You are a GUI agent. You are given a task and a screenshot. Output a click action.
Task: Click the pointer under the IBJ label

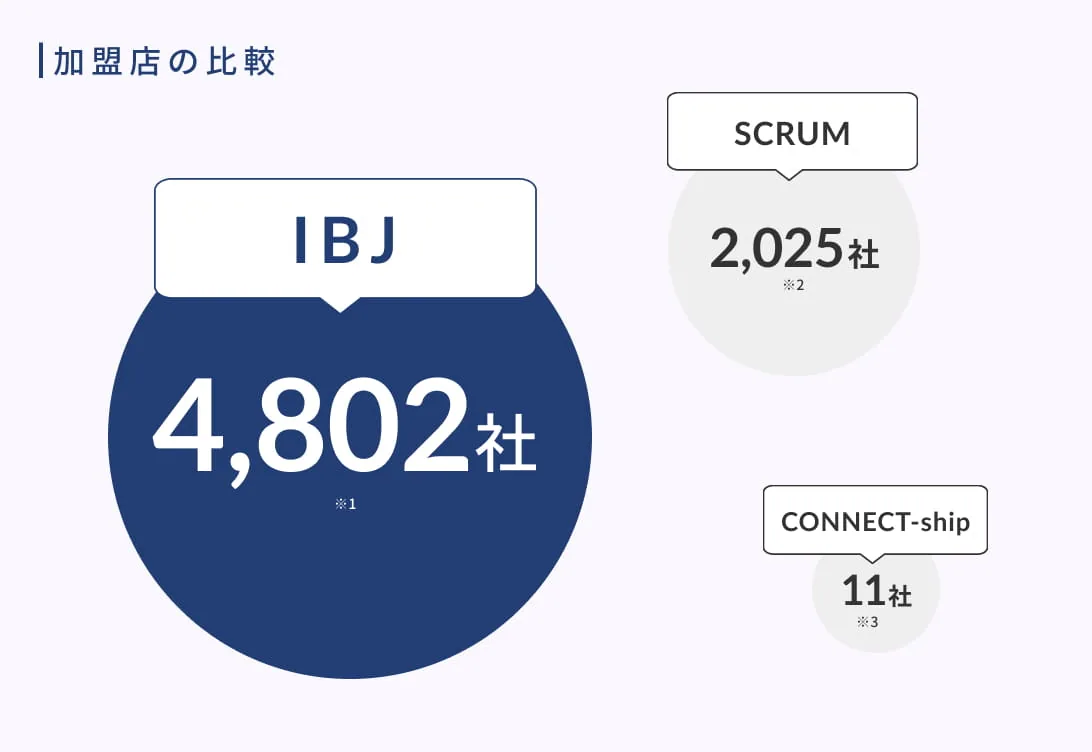340,305
